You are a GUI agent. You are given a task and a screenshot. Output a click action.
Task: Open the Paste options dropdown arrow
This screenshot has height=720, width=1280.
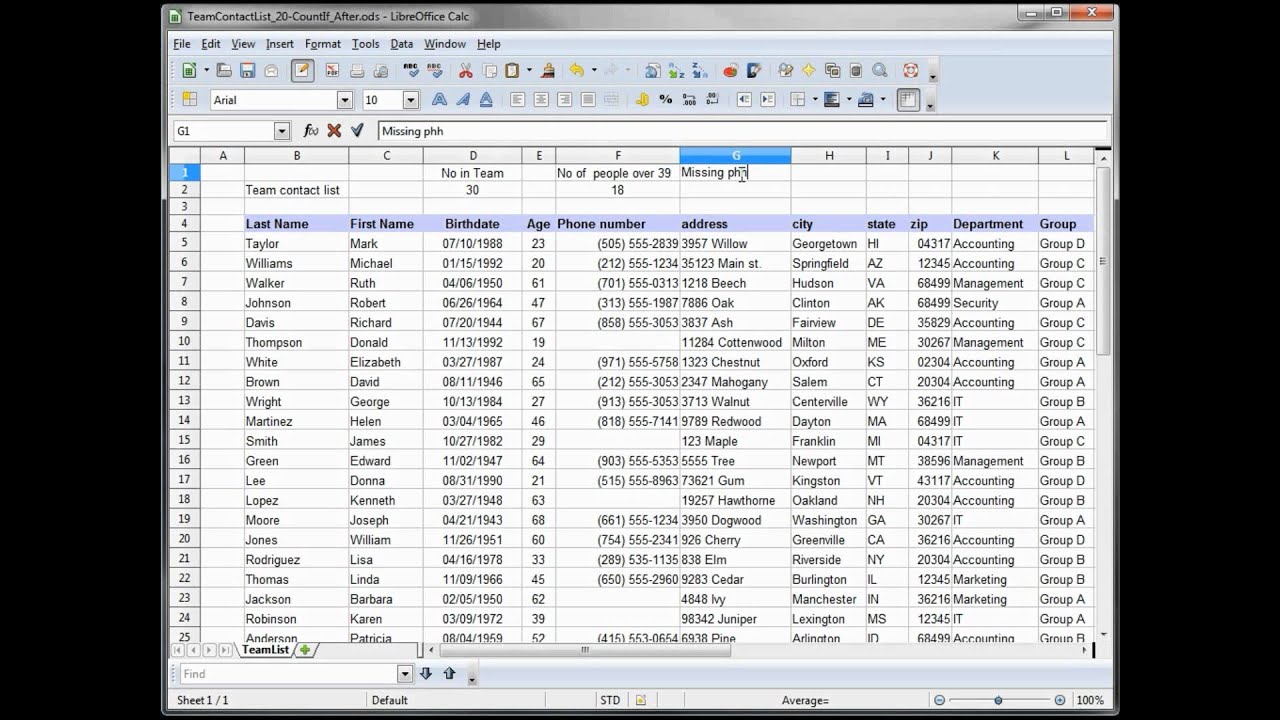pyautogui.click(x=528, y=71)
